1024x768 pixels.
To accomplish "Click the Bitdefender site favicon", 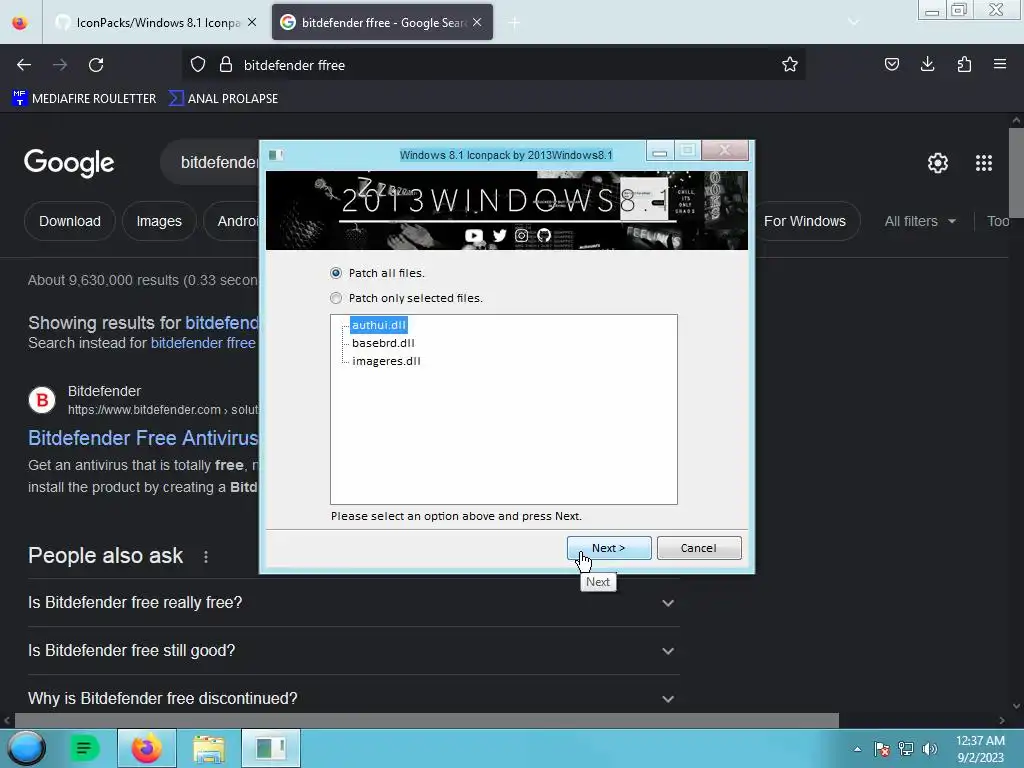I will (42, 400).
